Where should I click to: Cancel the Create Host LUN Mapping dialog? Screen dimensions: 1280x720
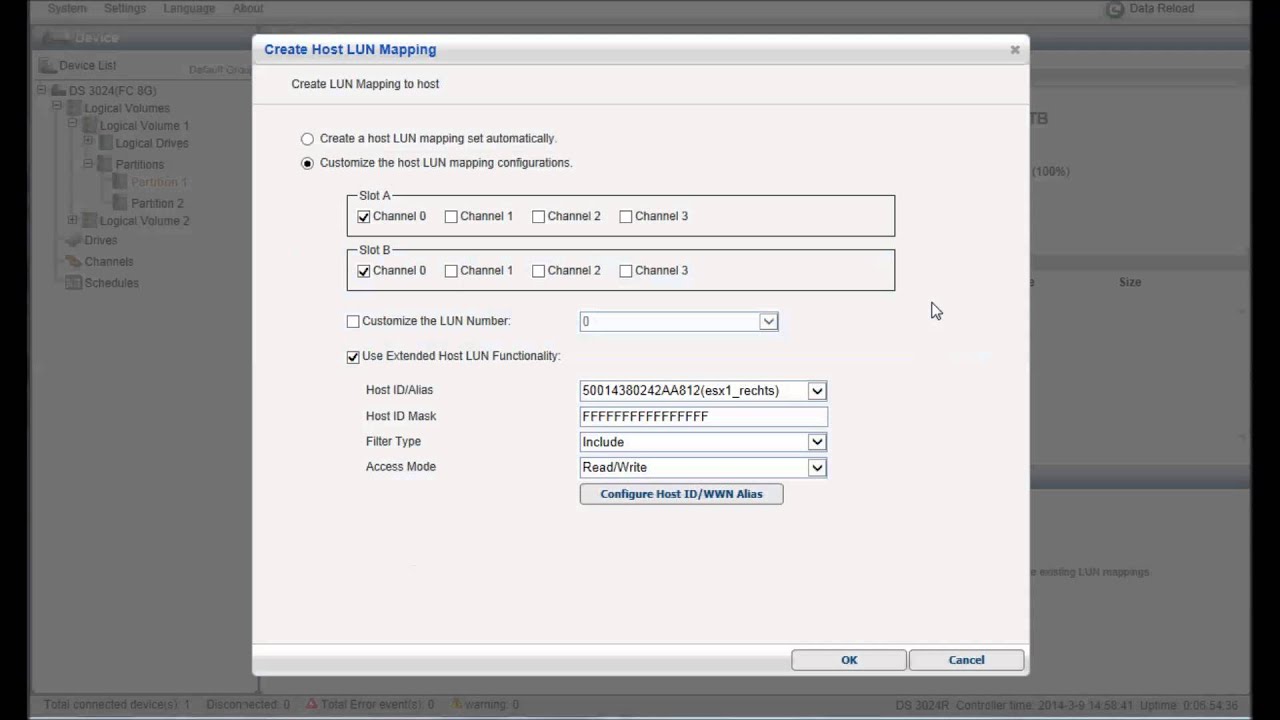coord(966,660)
